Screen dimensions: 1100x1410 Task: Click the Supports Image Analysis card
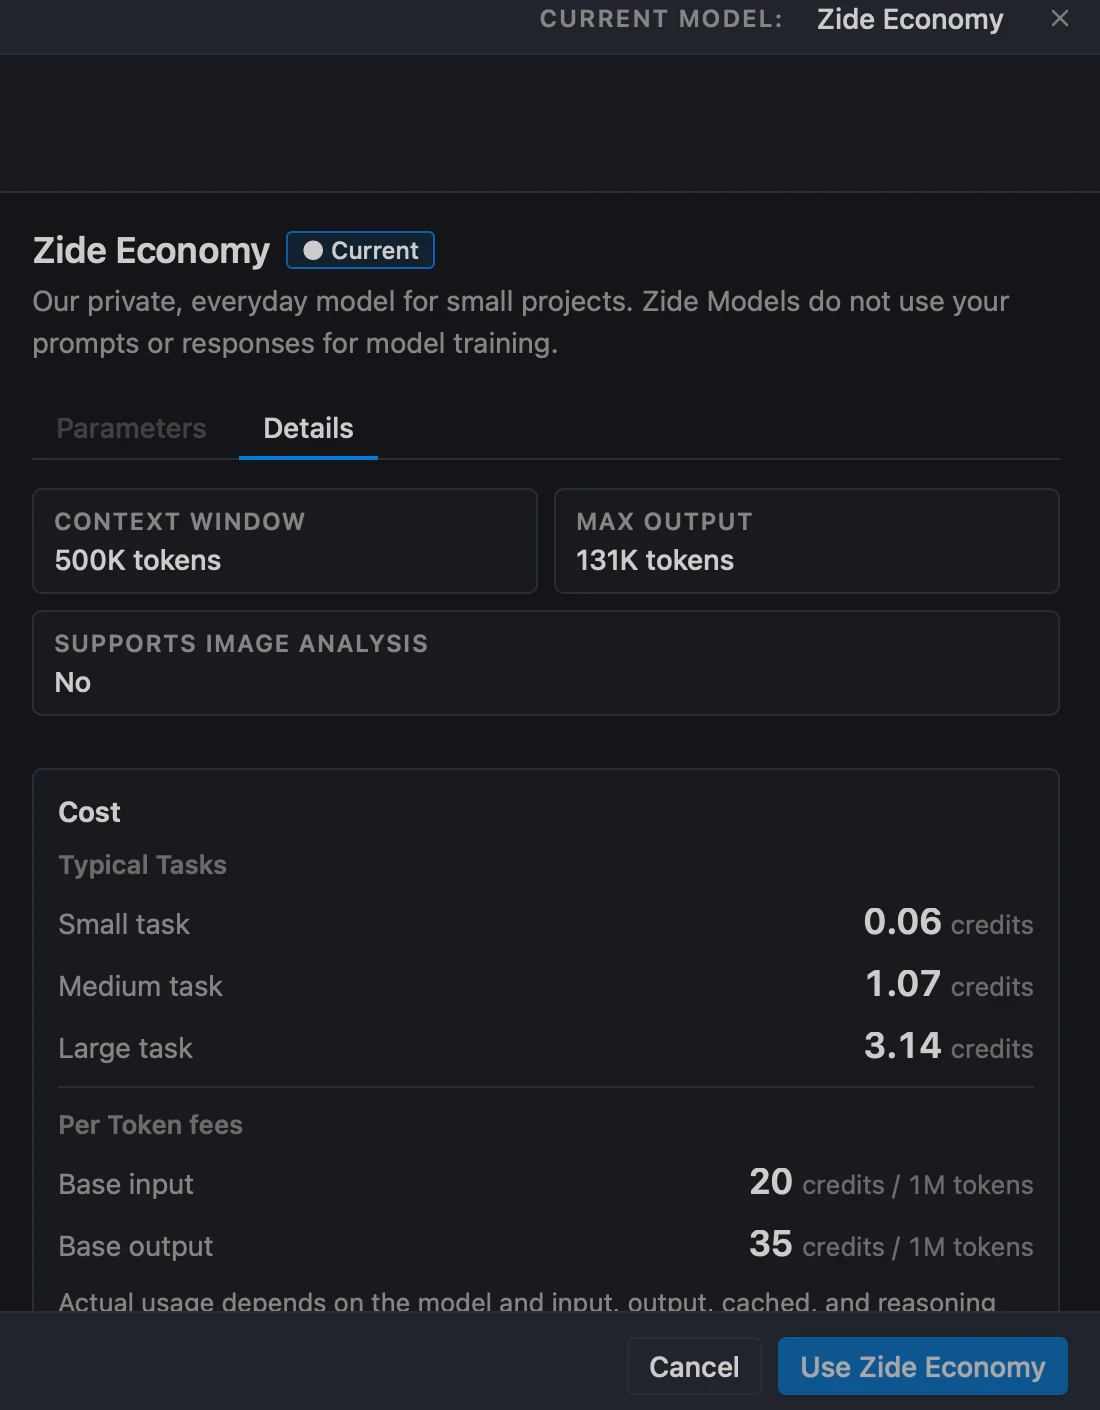click(x=546, y=663)
